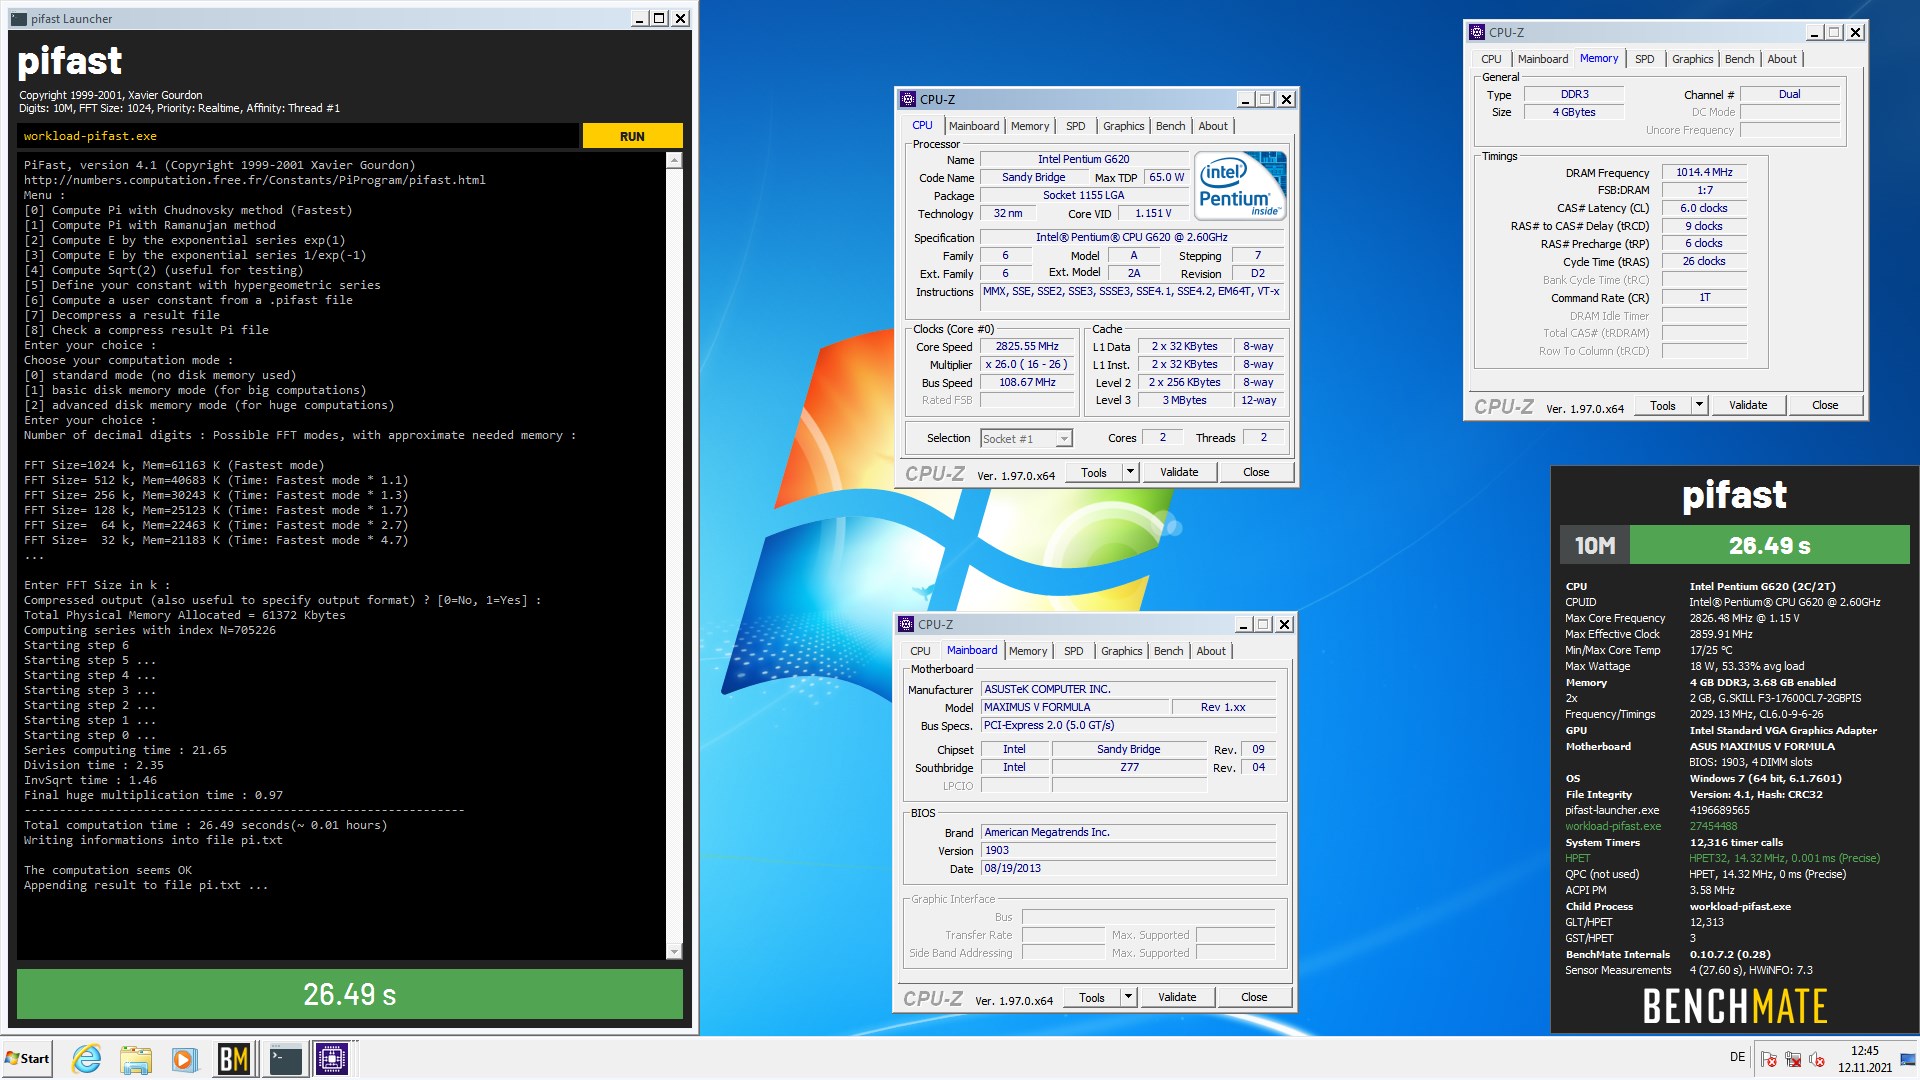Click the Intel Pentium inside logo
The width and height of the screenshot is (1920, 1080).
click(1241, 186)
